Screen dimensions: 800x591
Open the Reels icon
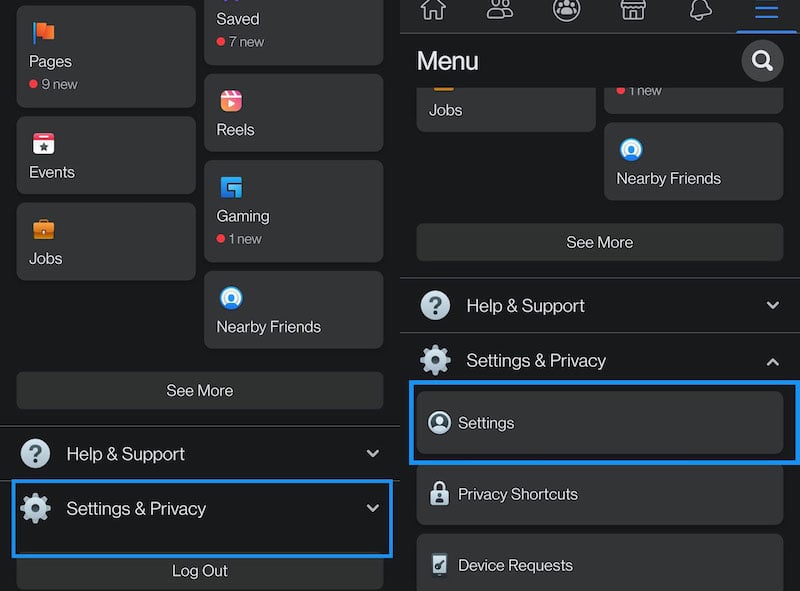231,101
